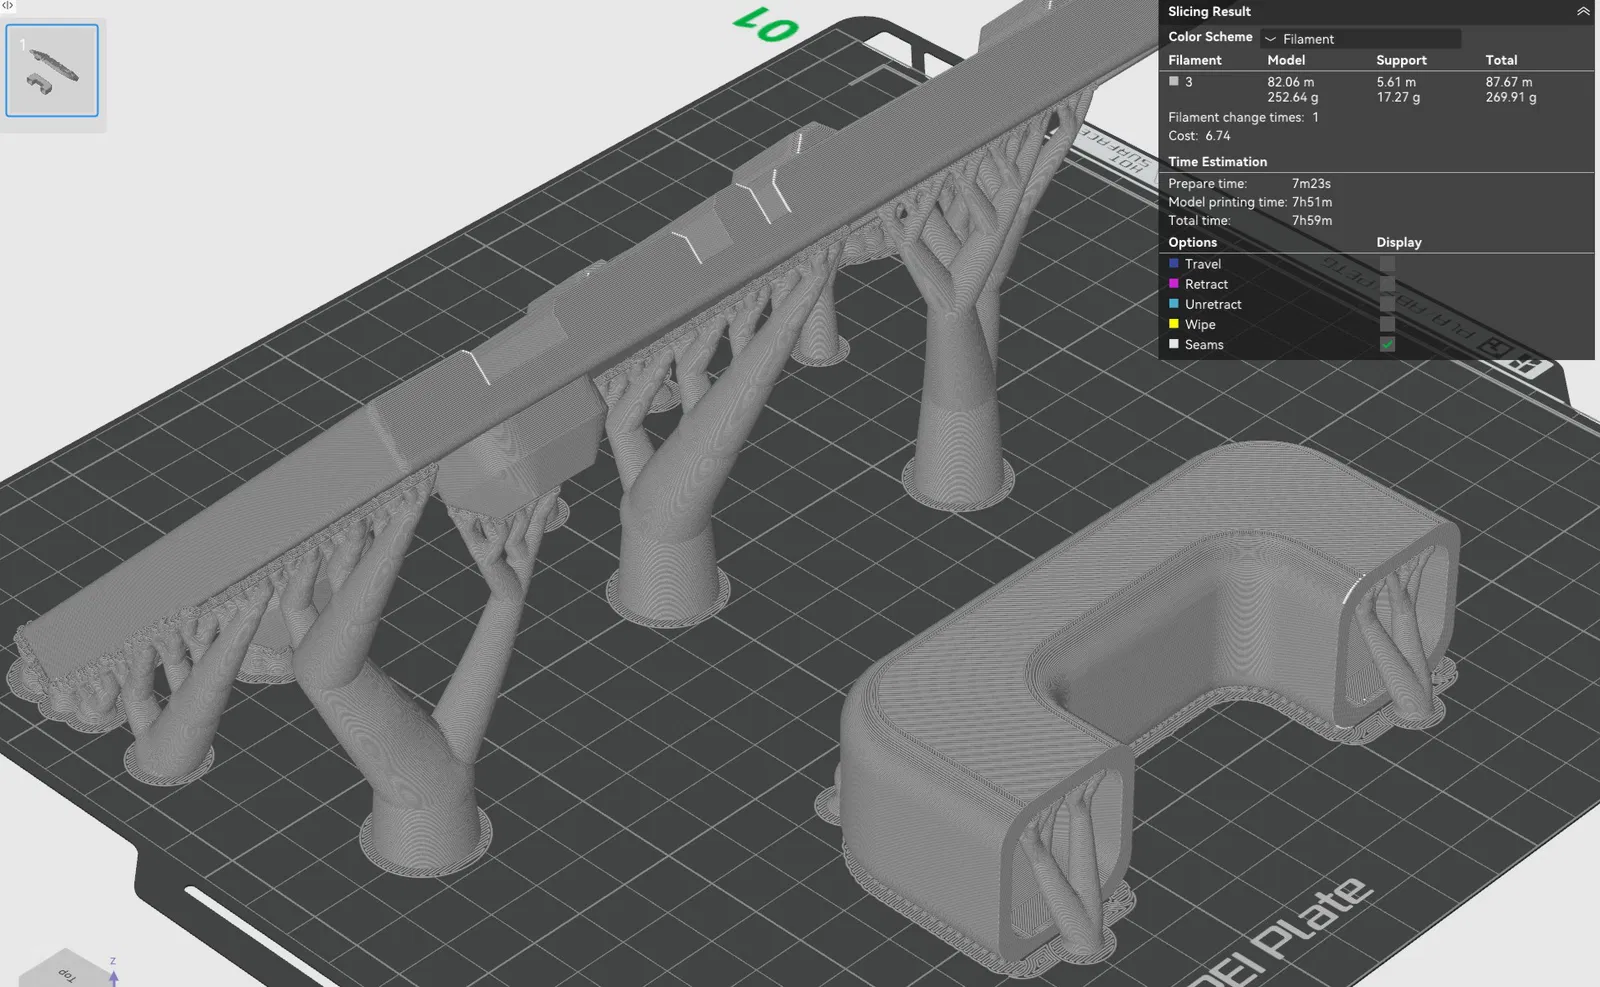Viewport: 1600px width, 987px height.
Task: Click the "Retract" option label
Action: 1206,284
